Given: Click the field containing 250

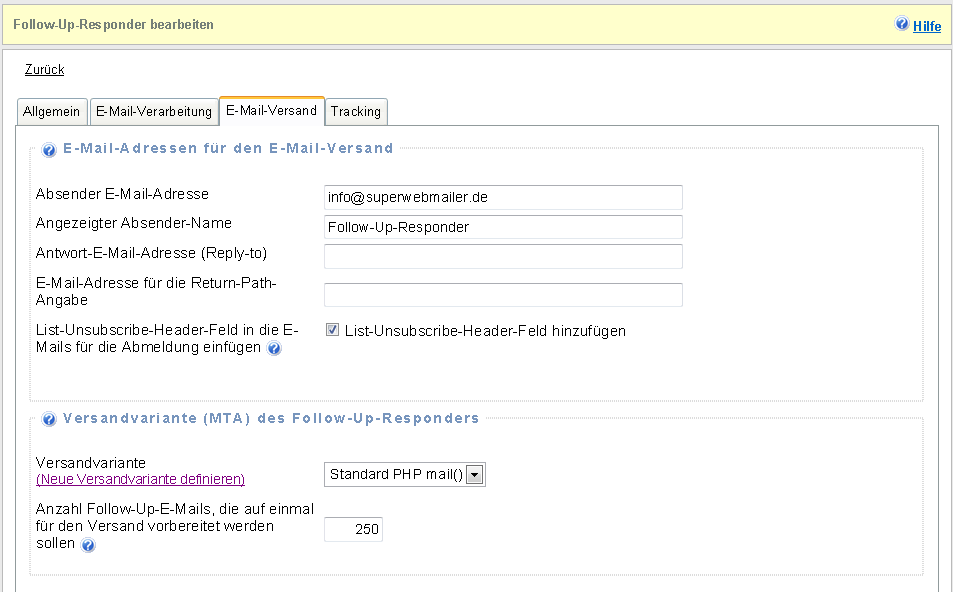Looking at the screenshot, I should [353, 529].
